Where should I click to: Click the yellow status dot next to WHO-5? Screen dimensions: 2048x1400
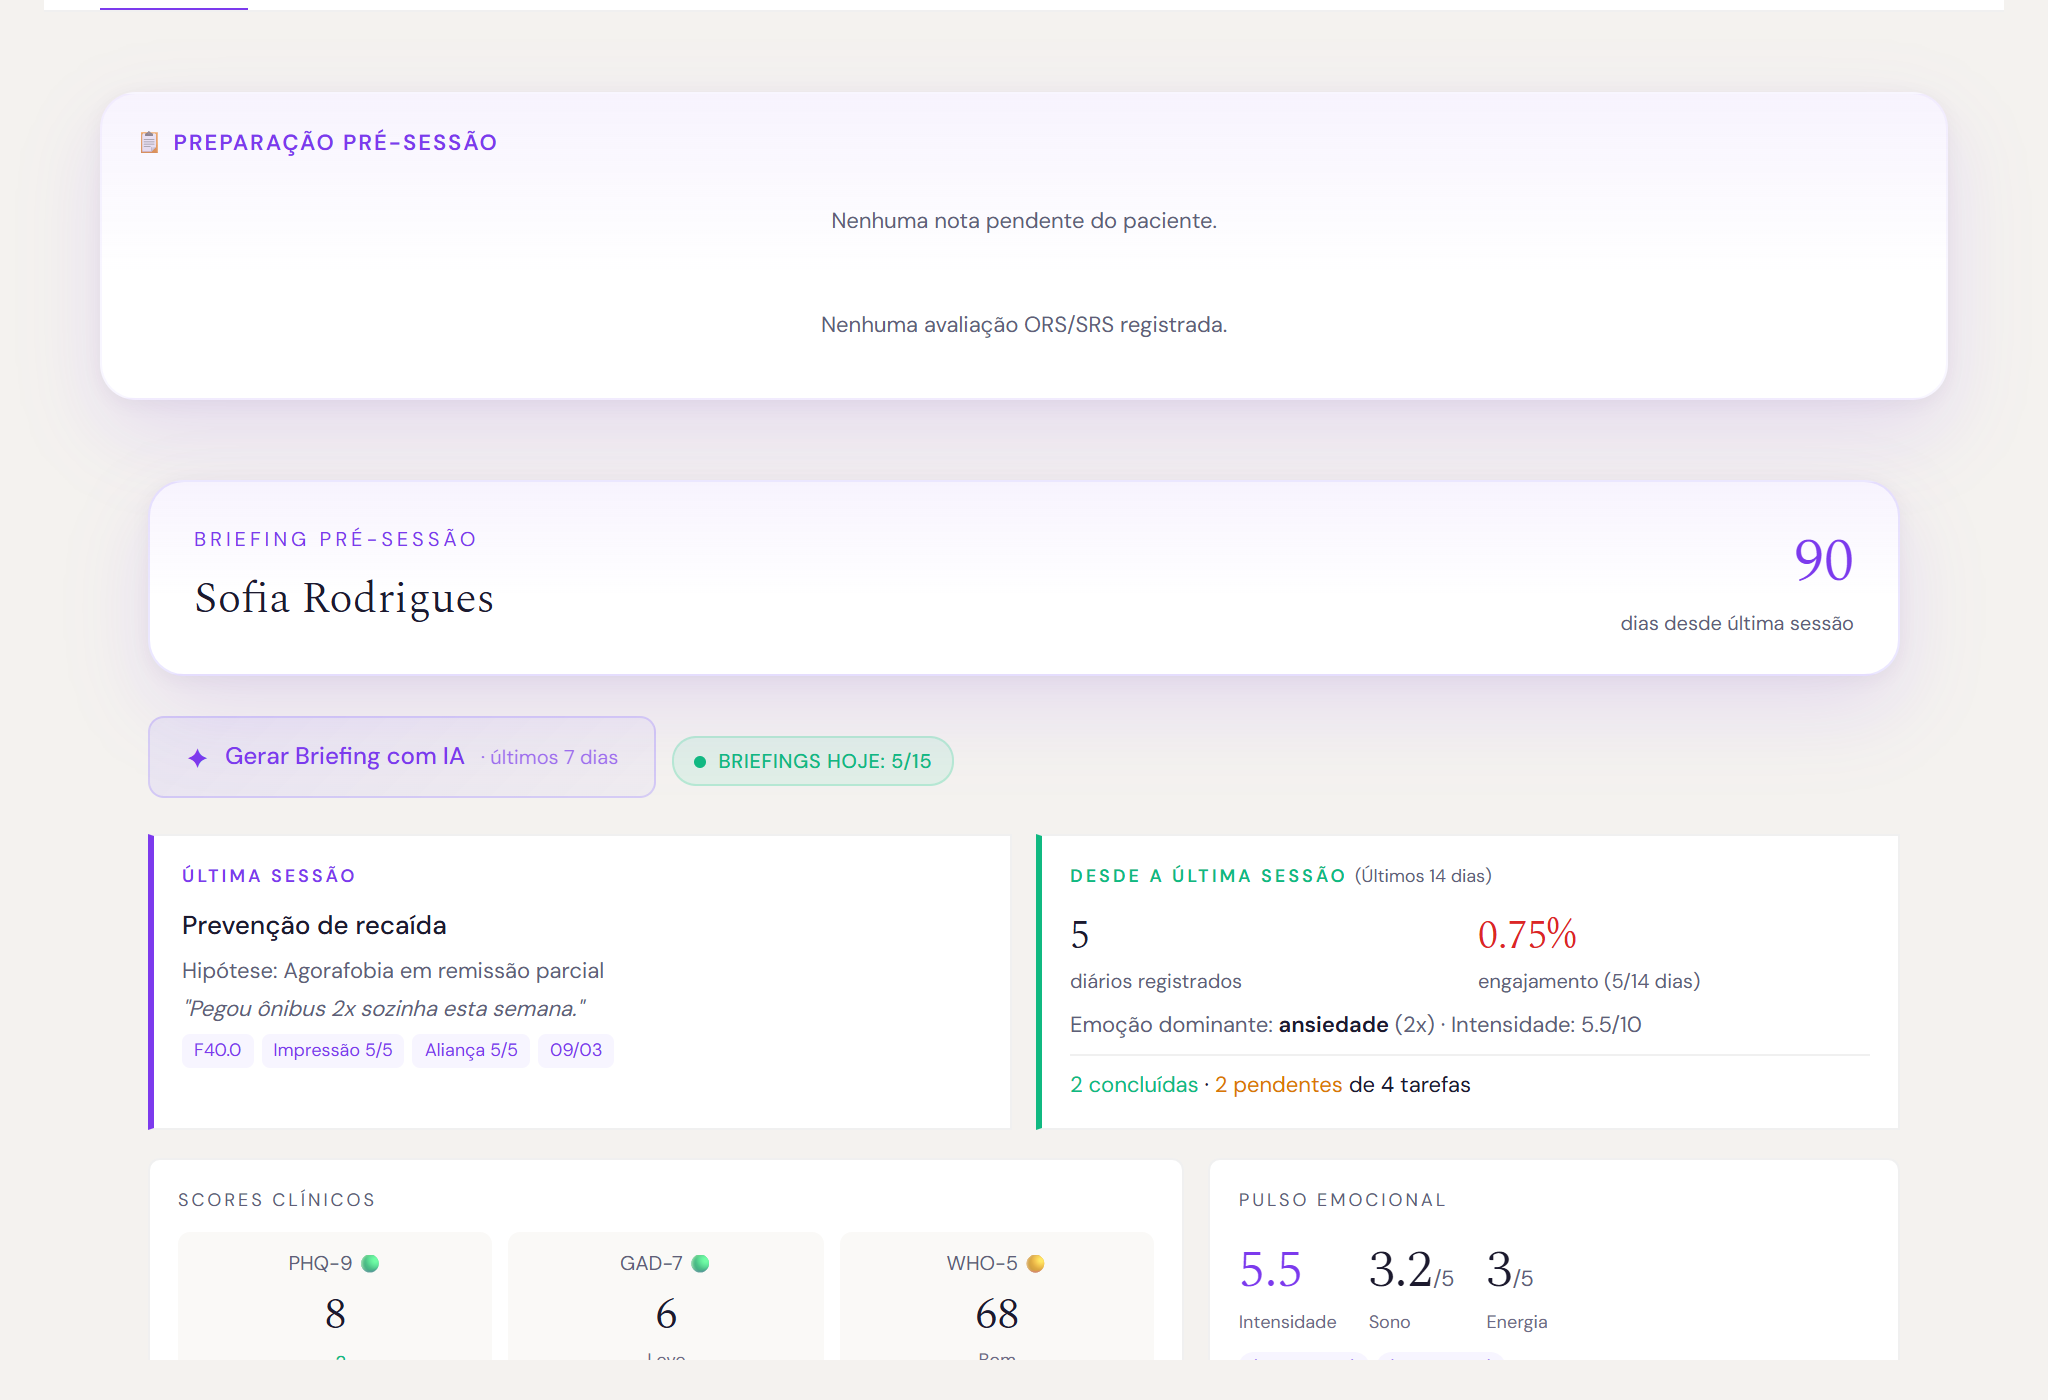(x=1035, y=1263)
